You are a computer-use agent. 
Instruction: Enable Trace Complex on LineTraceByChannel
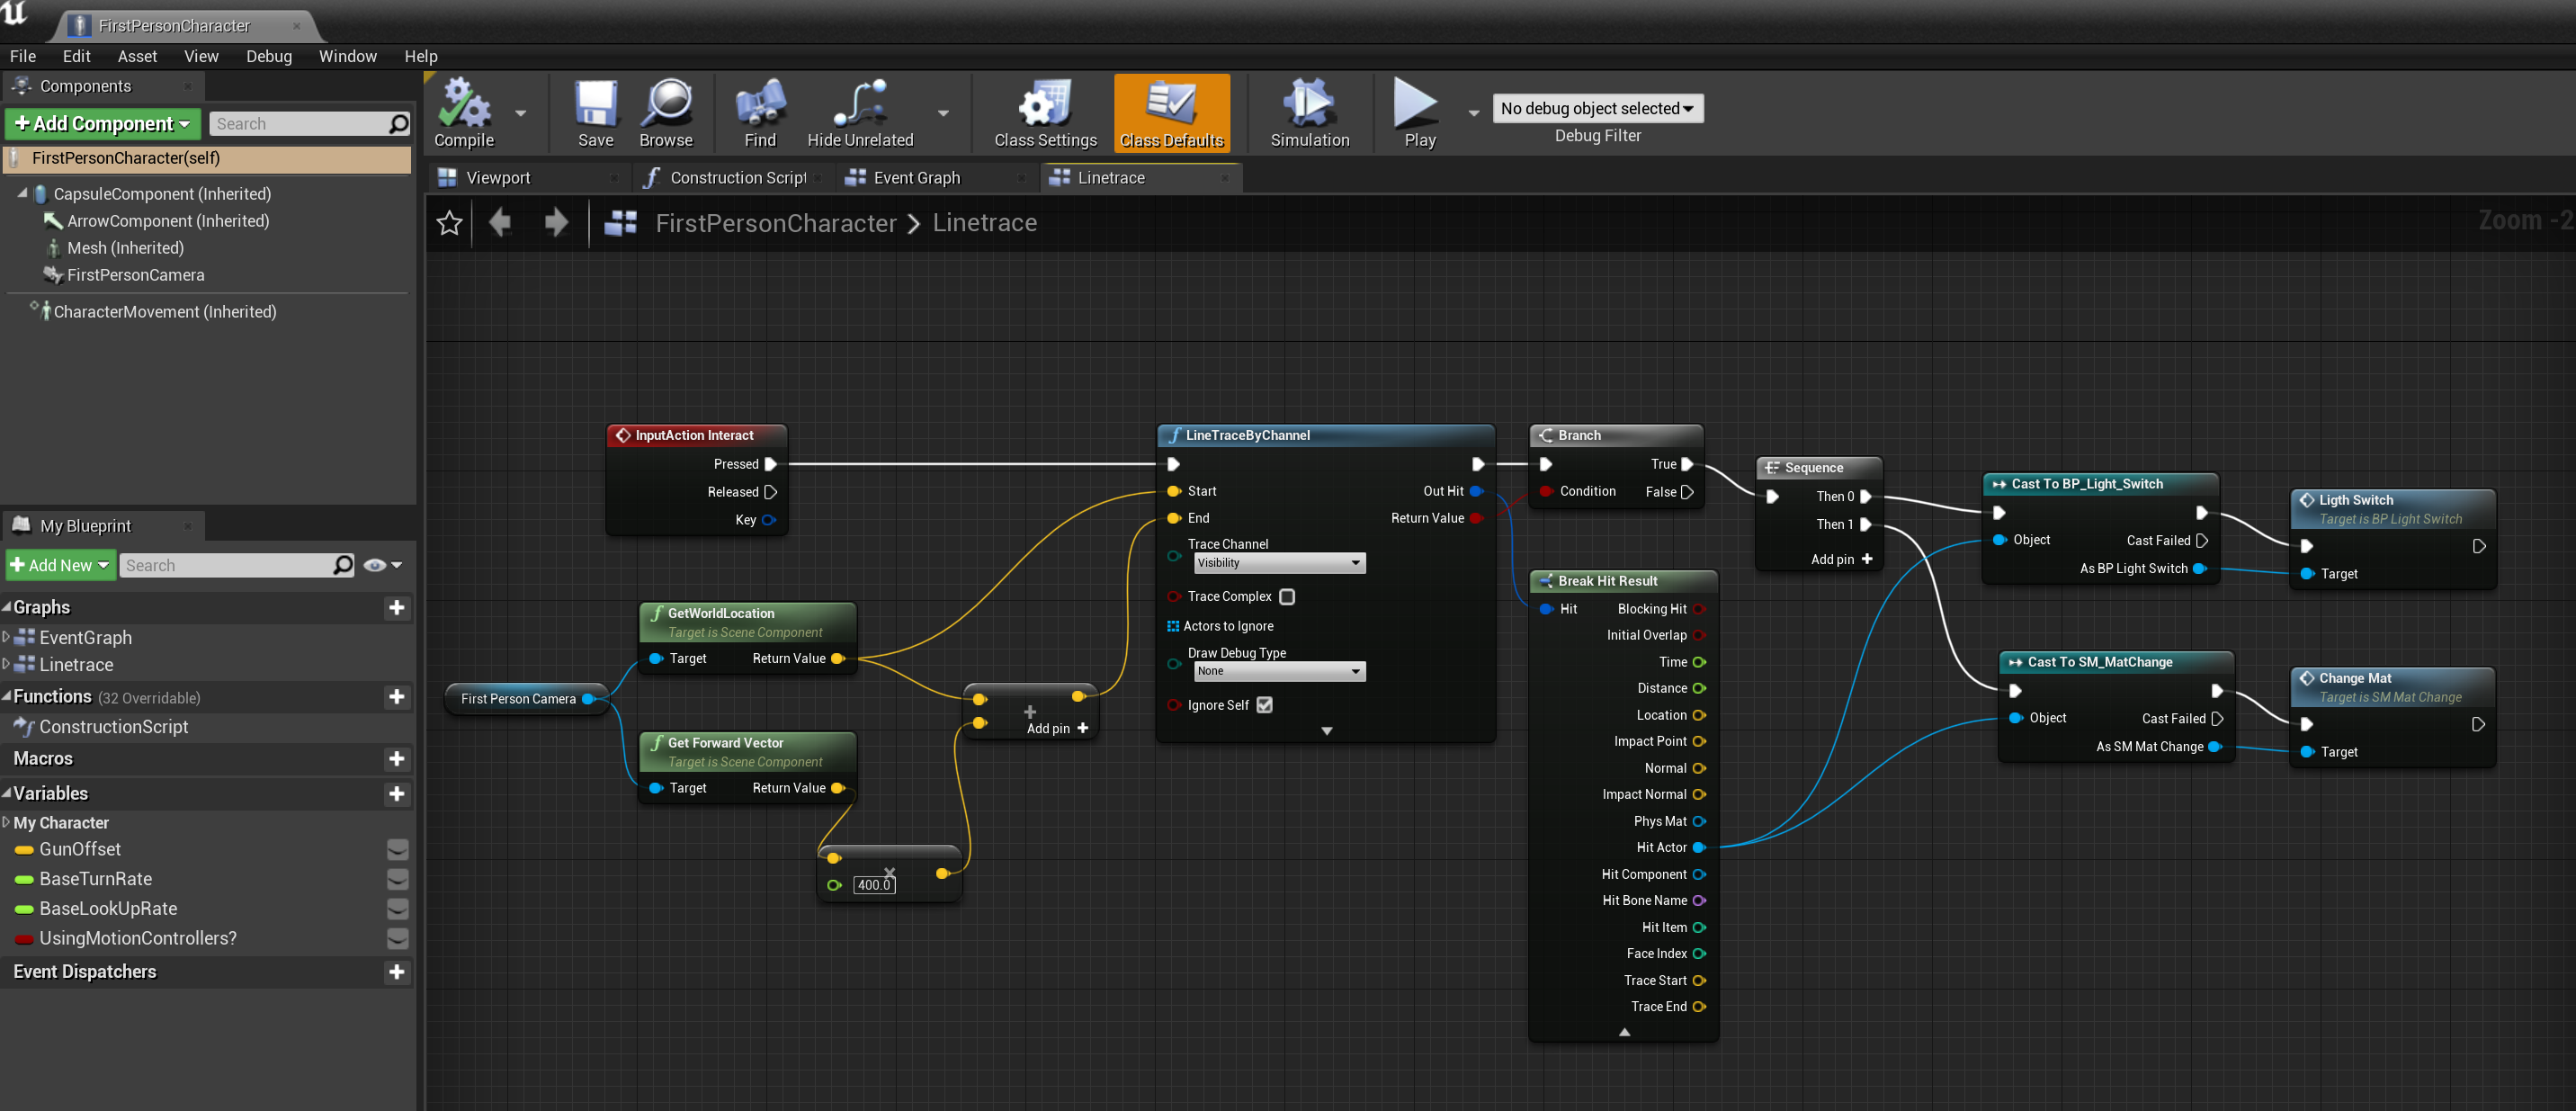point(1287,596)
